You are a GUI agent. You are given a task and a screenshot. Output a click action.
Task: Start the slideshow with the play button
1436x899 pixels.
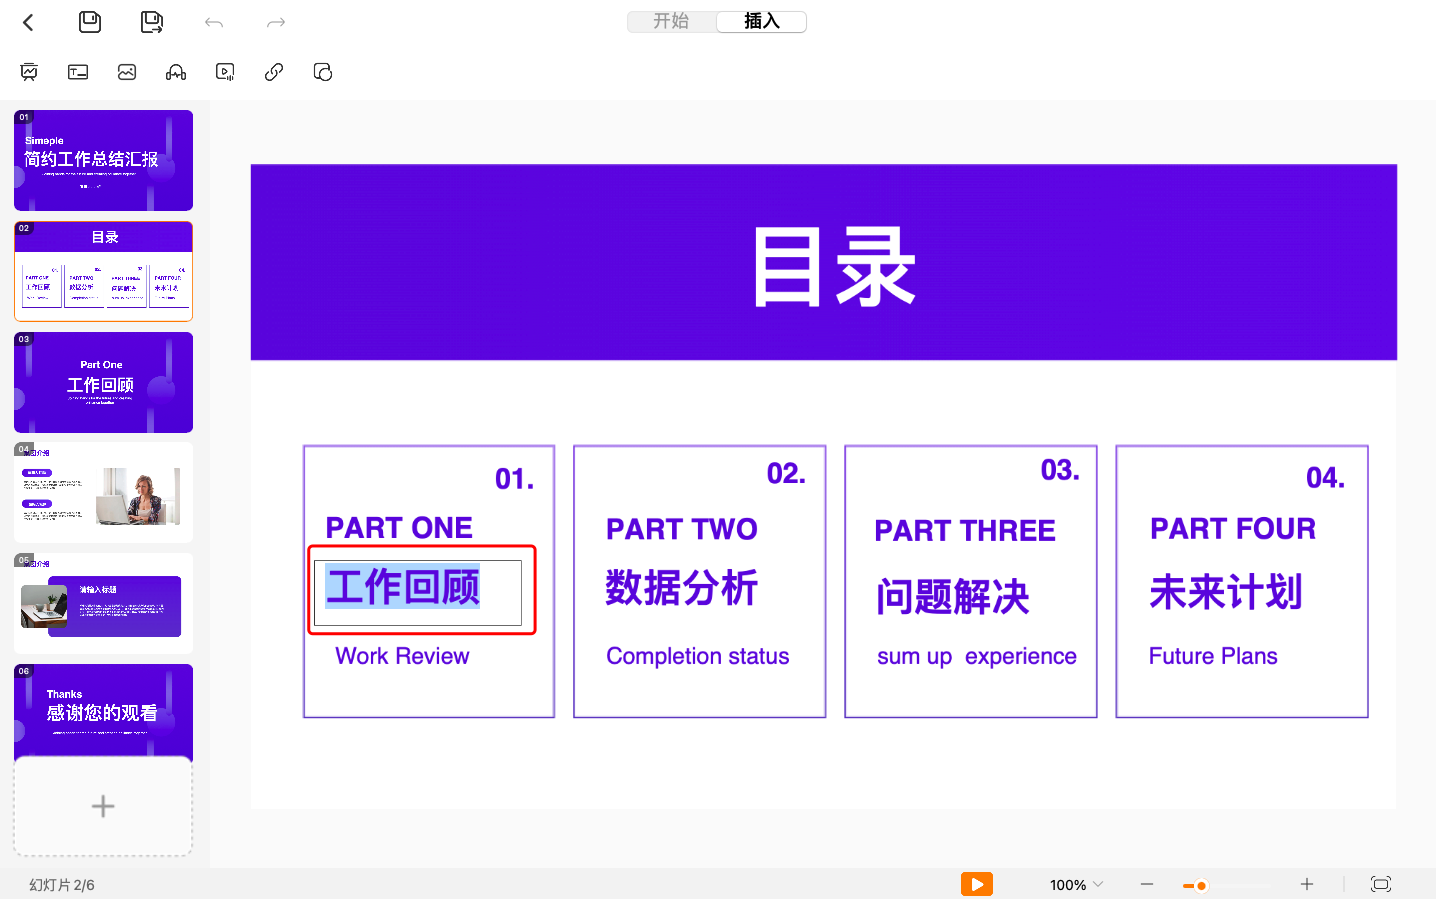tap(977, 884)
